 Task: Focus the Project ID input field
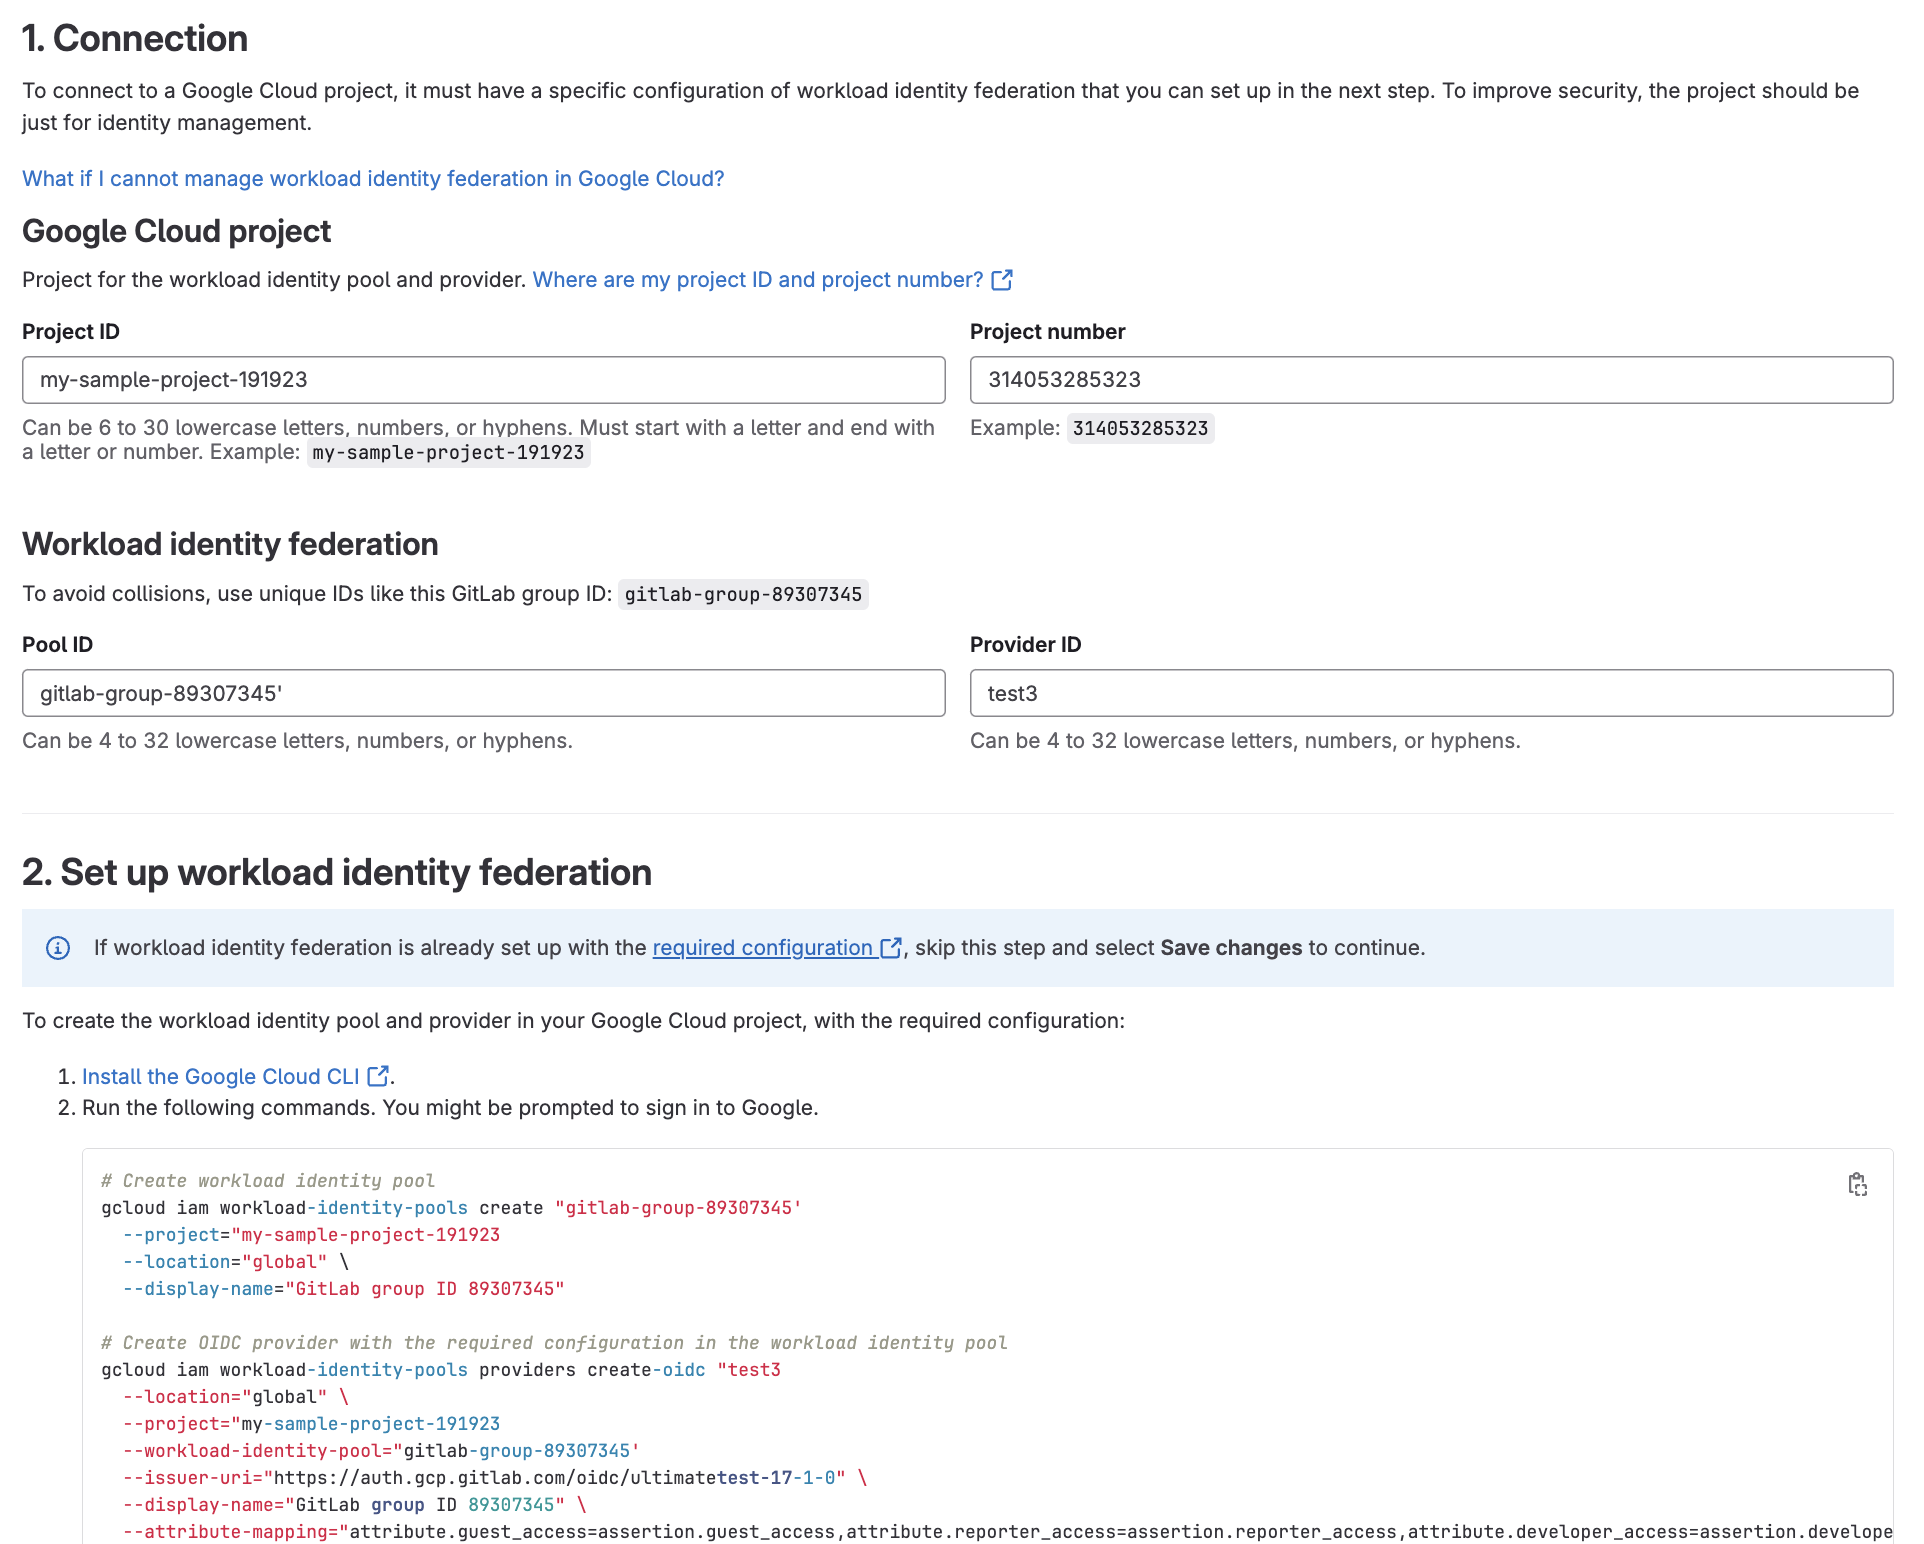tap(483, 380)
